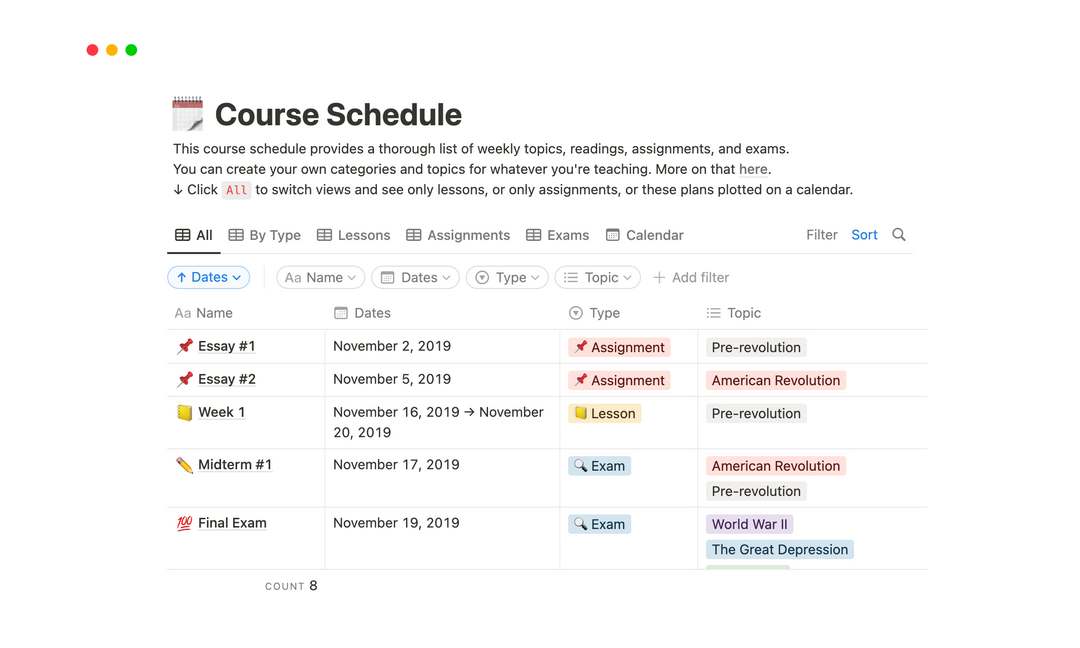This screenshot has height=648, width=1080.
Task: Click the bulleted list icon beside Topic header
Action: coord(712,312)
